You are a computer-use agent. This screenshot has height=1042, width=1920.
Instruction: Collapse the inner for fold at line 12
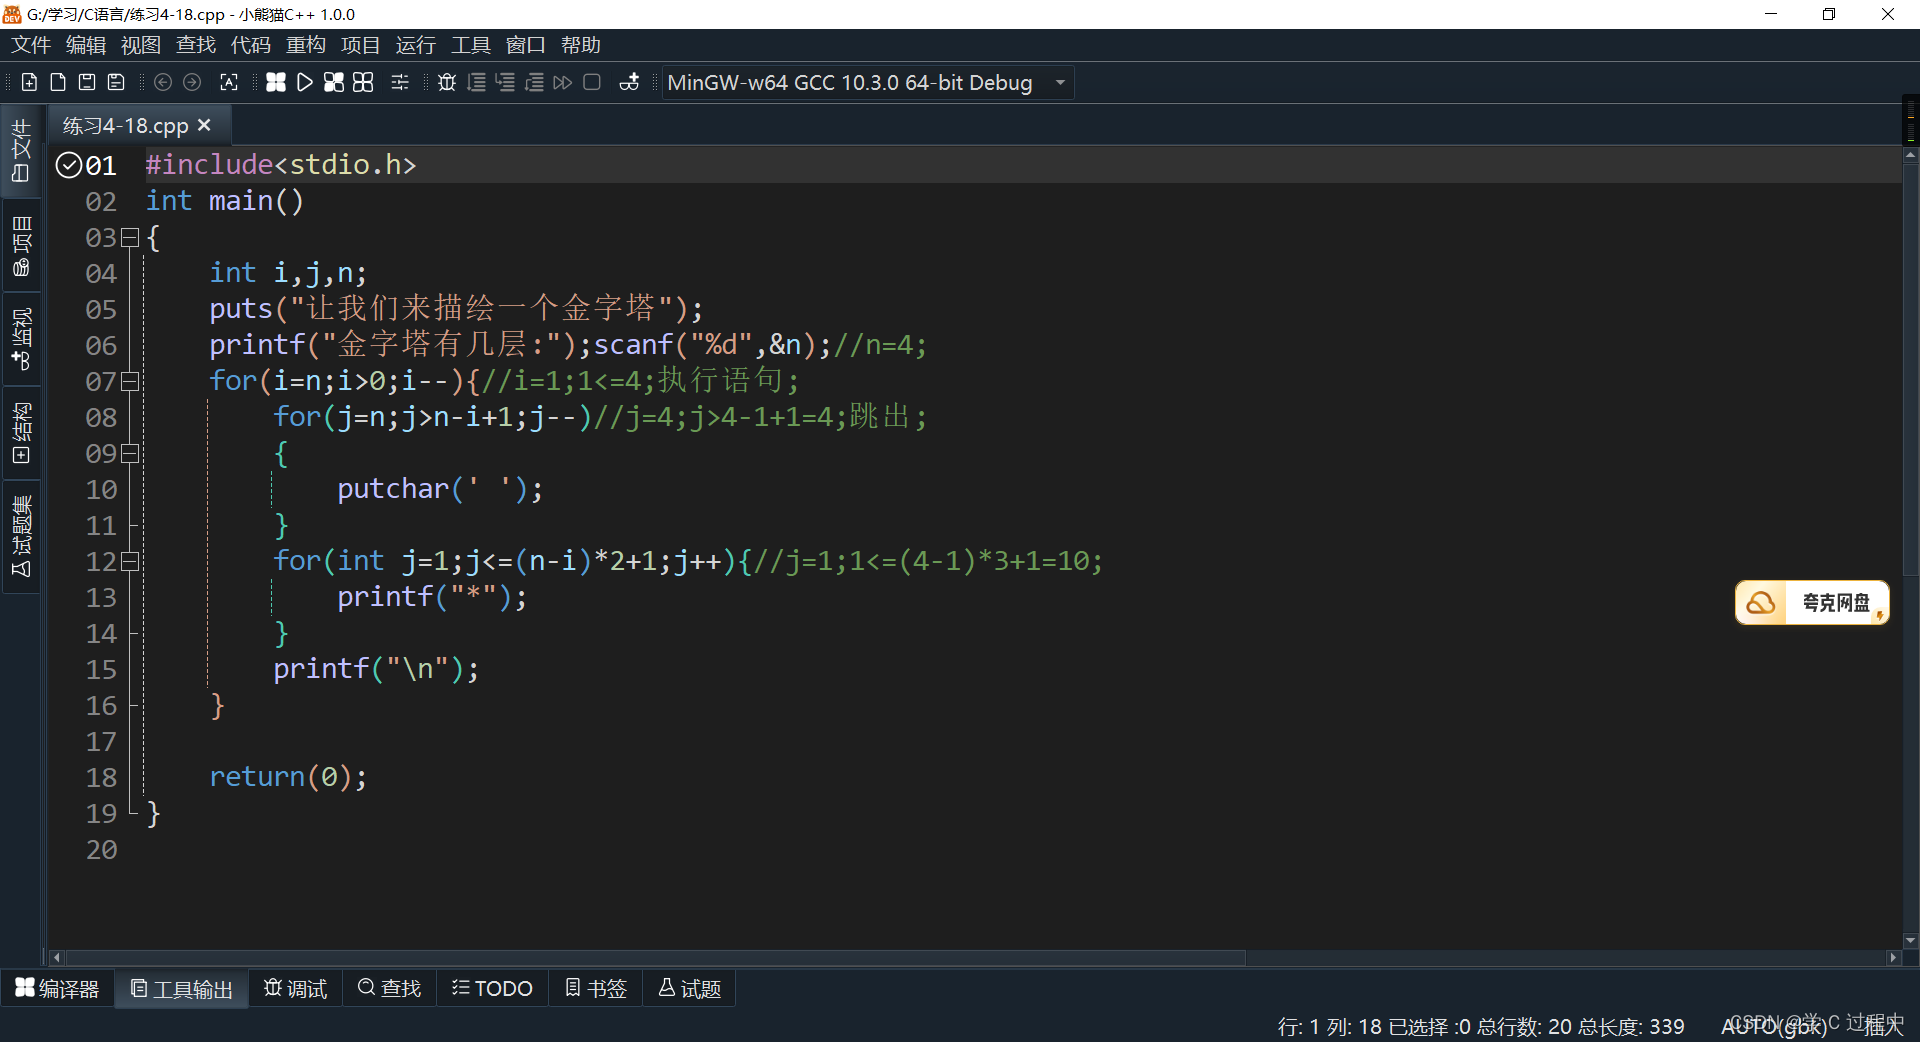pos(129,561)
